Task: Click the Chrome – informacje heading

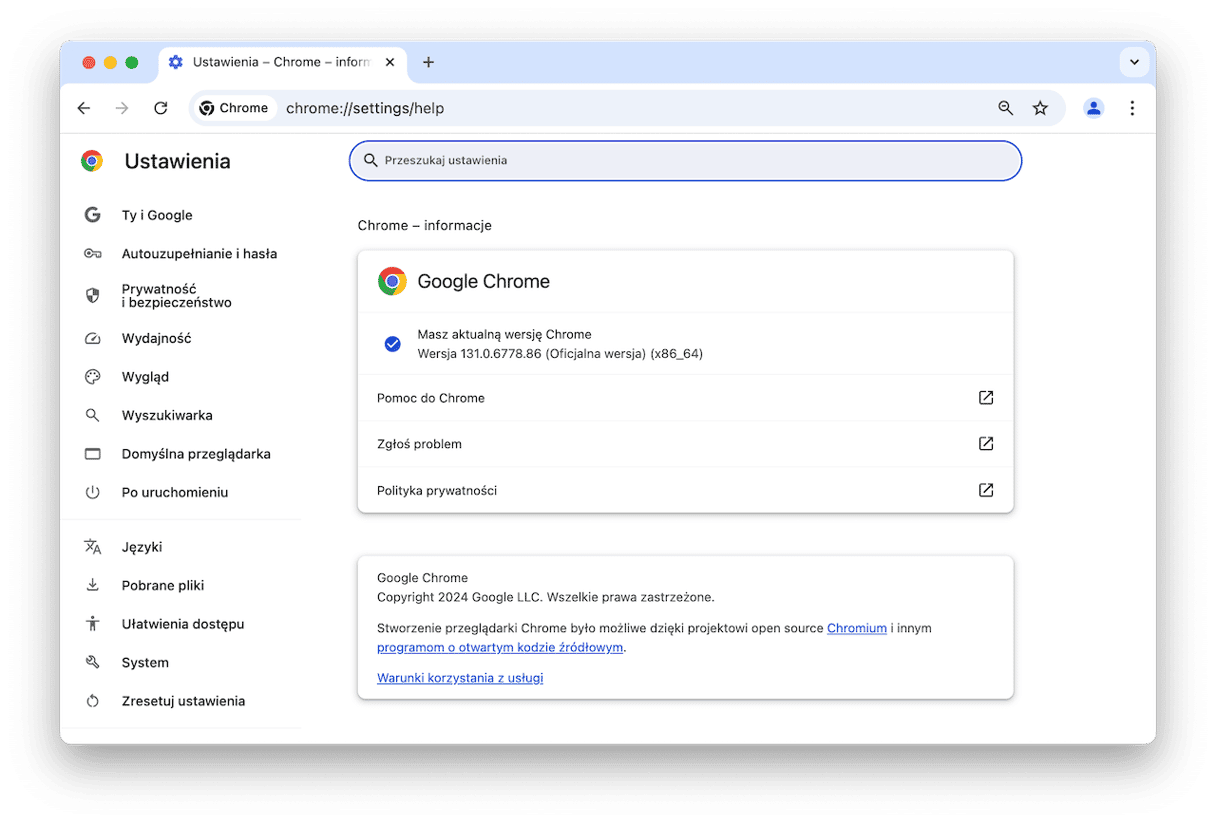Action: [x=425, y=226]
